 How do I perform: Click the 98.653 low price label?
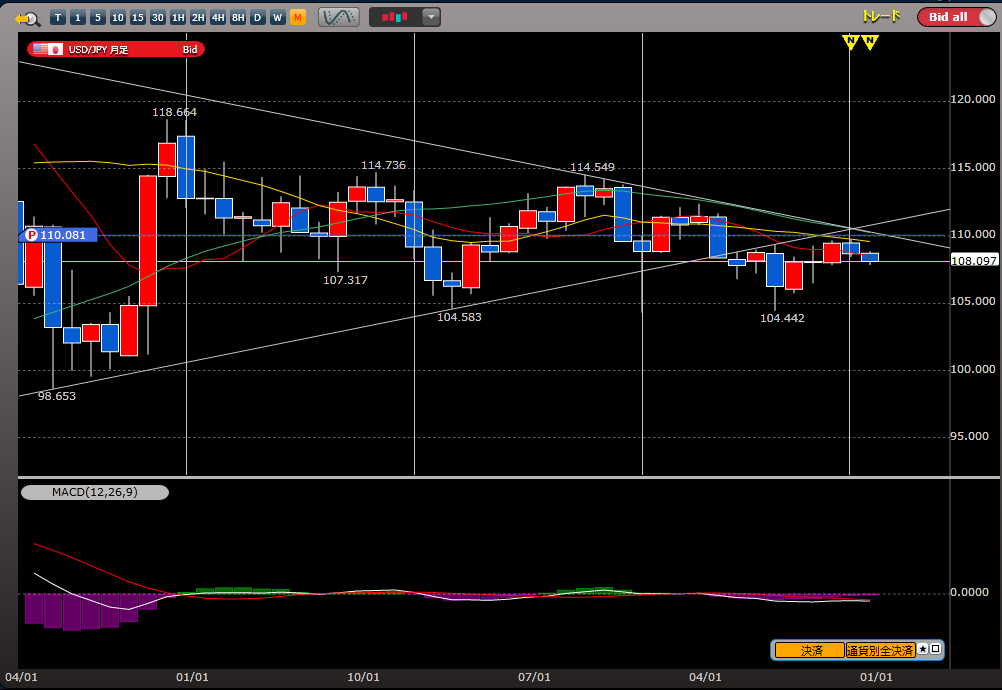(x=57, y=396)
